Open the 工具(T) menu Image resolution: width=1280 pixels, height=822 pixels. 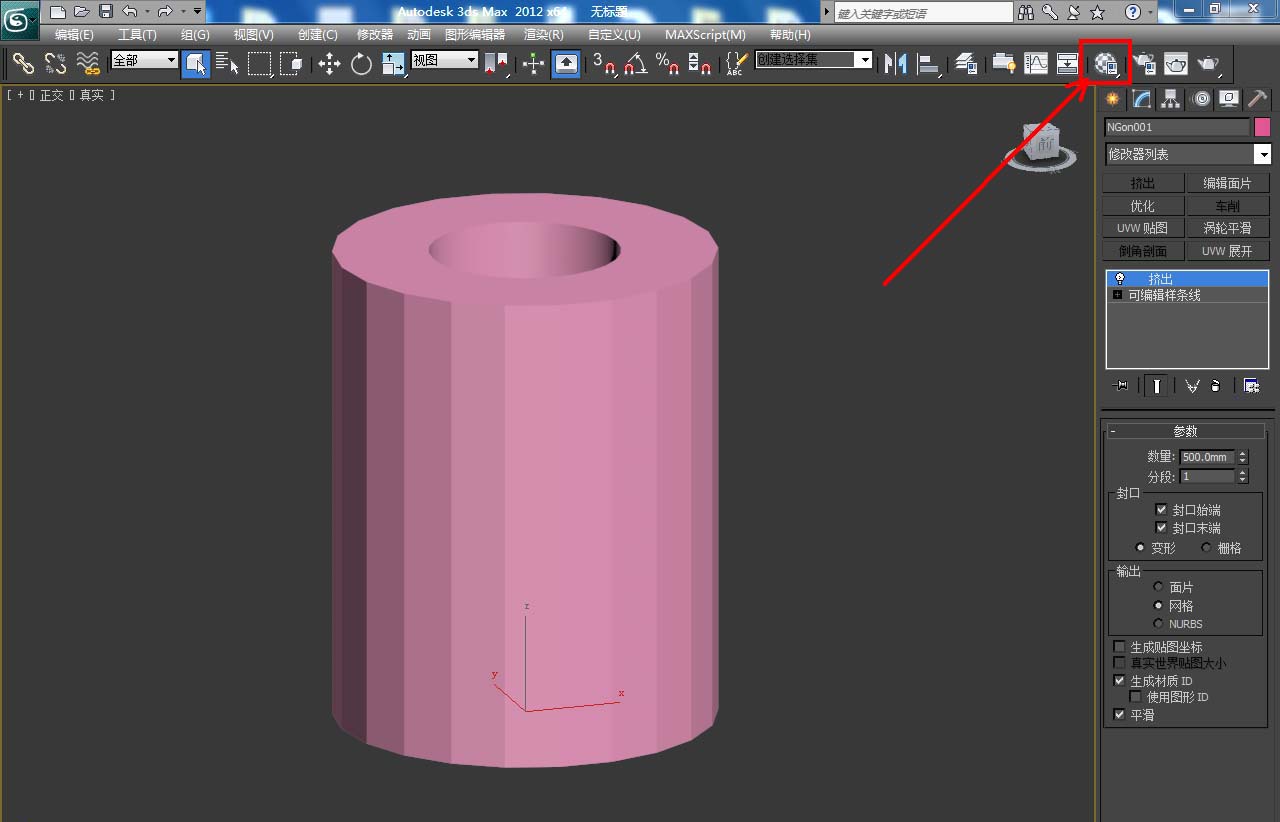[x=137, y=34]
